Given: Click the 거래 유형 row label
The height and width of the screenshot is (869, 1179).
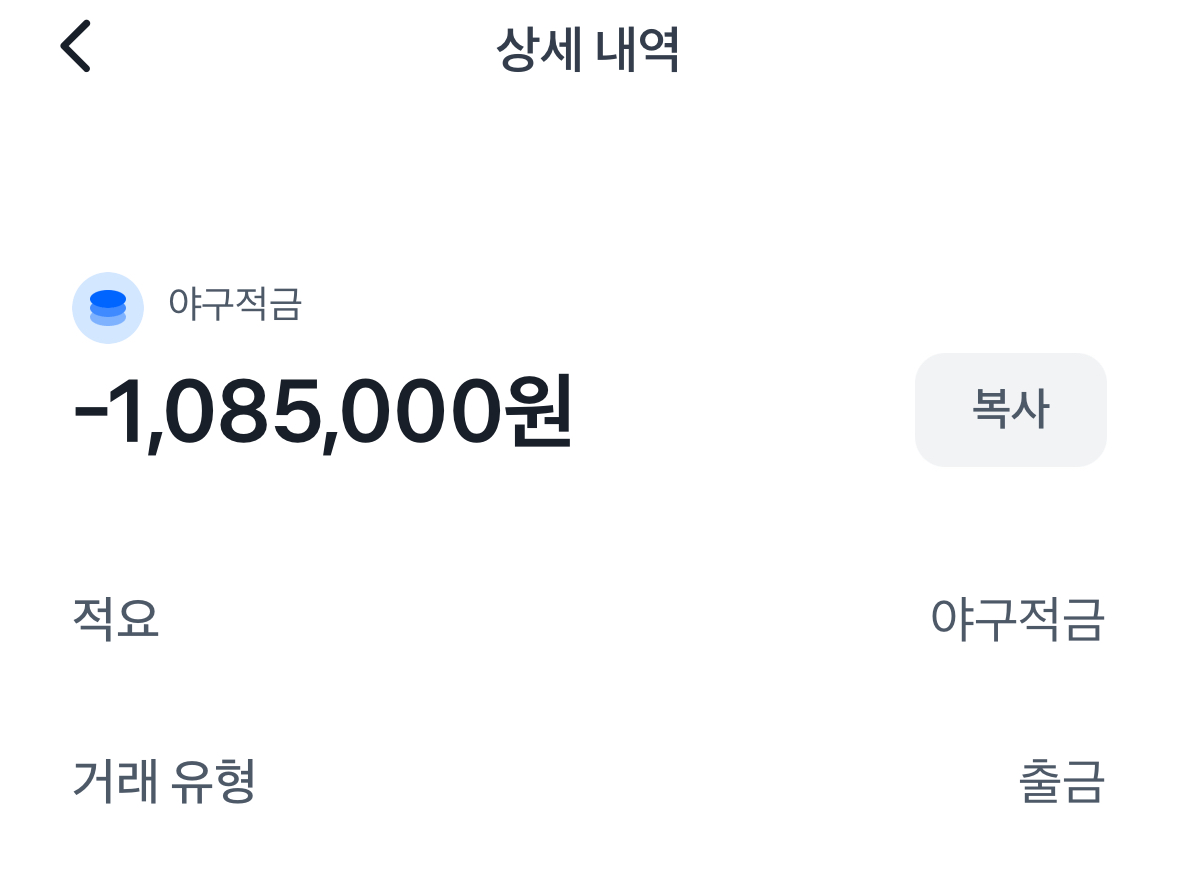Looking at the screenshot, I should 164,781.
